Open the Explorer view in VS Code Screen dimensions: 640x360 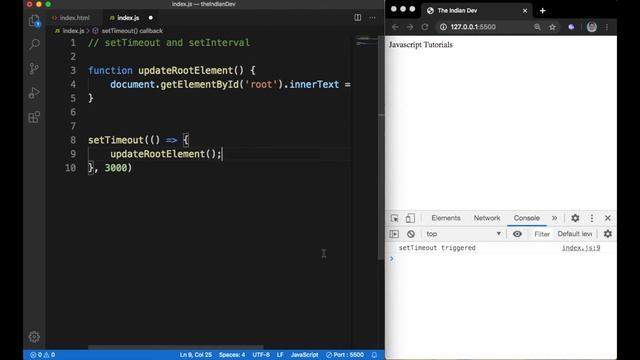point(34,21)
